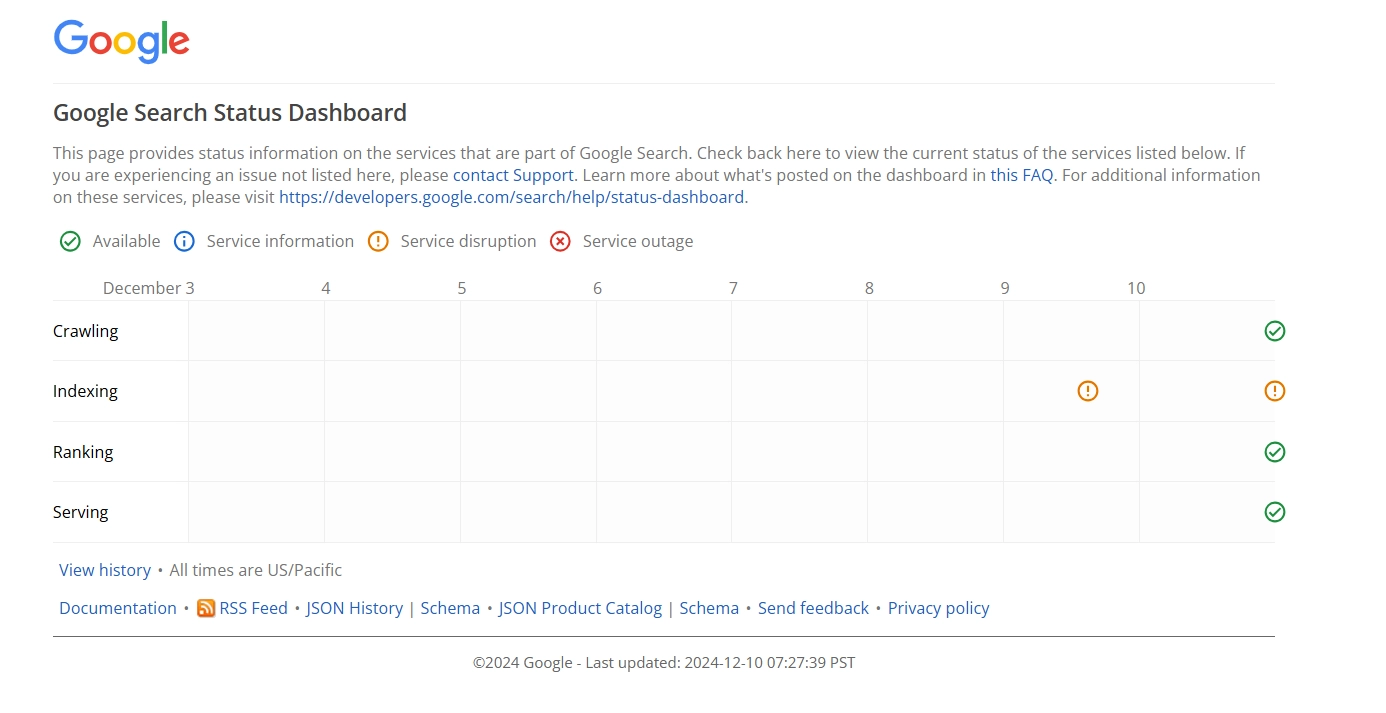Open the Documentation link
This screenshot has width=1386, height=713.
coord(118,608)
